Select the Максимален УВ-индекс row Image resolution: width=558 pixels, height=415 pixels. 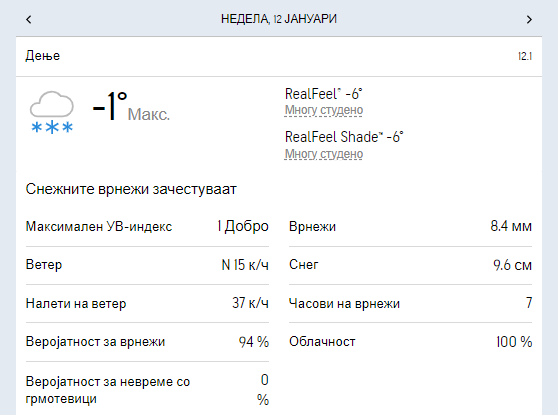pyautogui.click(x=147, y=226)
